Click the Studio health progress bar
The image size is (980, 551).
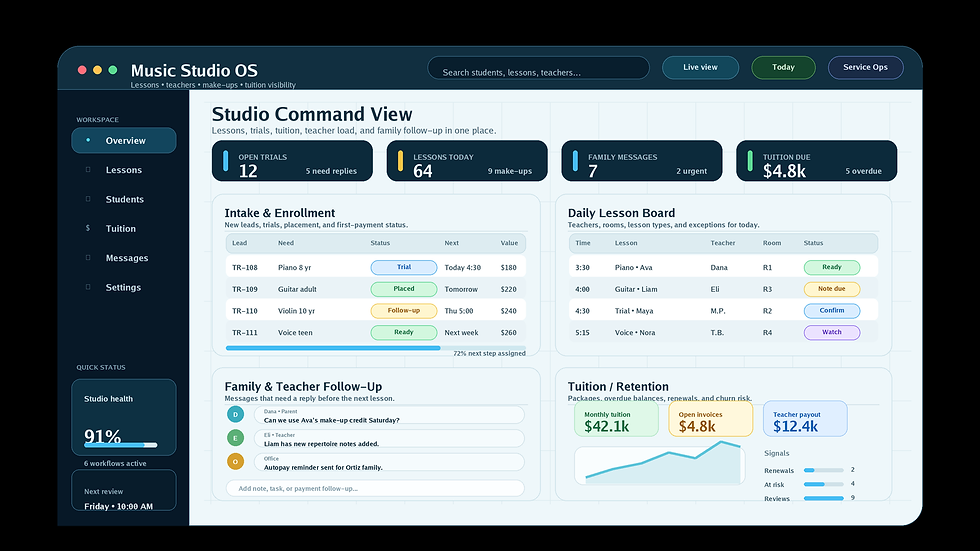[121, 445]
